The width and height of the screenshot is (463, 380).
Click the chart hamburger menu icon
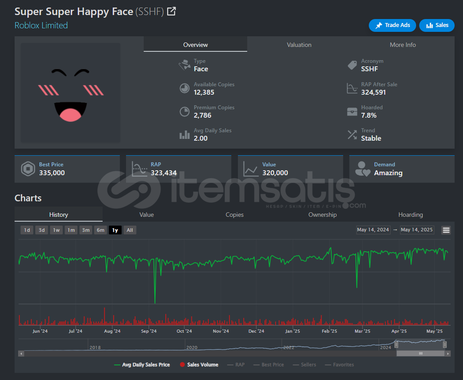click(446, 230)
